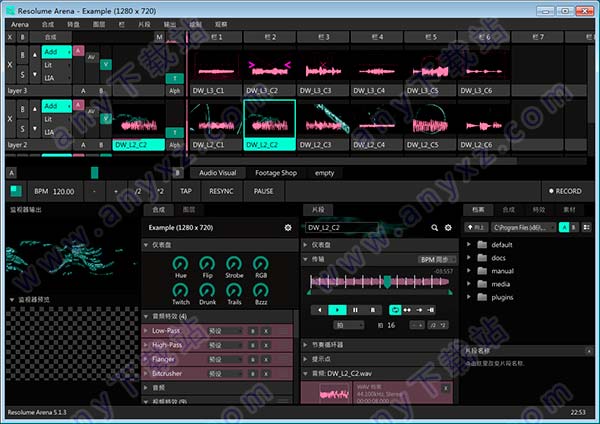Remove the Low-Pass effect with X
600x424 pixels.
[x=266, y=331]
